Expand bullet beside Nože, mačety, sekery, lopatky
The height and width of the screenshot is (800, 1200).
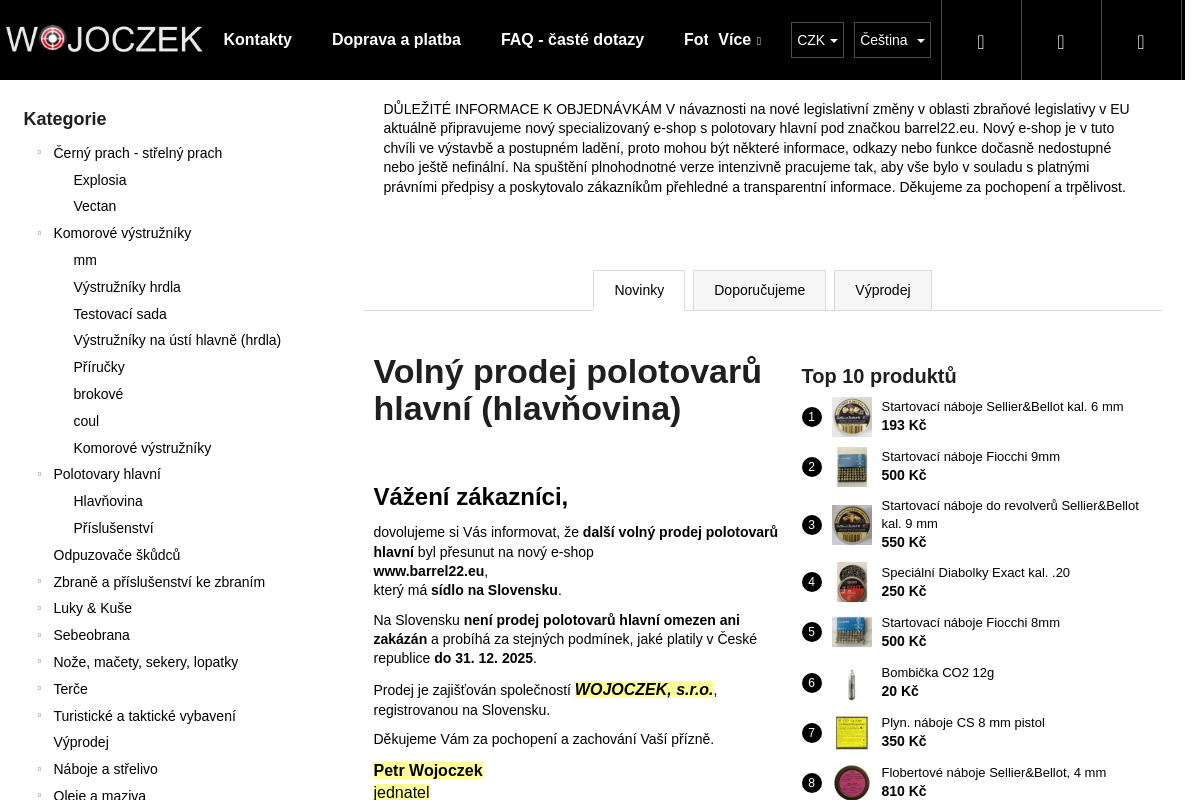pyautogui.click(x=39, y=662)
